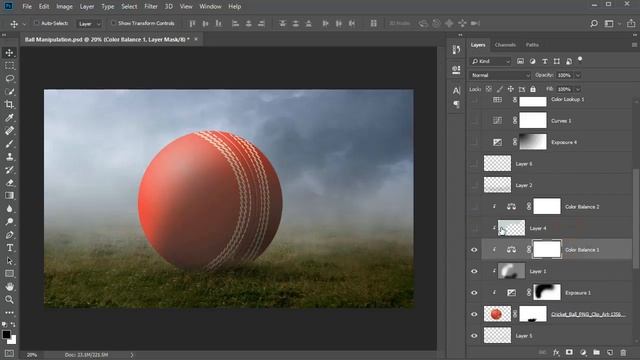640x360 pixels.
Task: Enable Show Transform Controls checkbox
Action: point(113,23)
